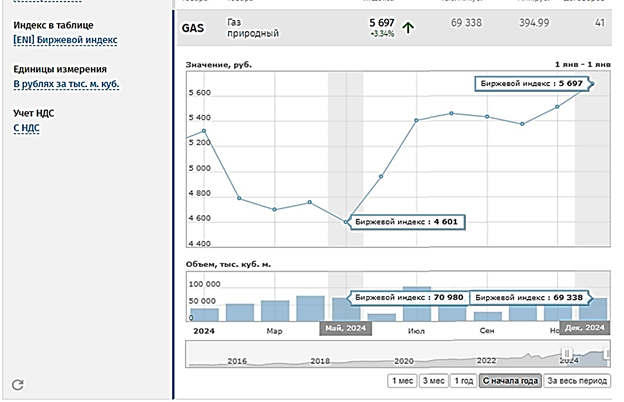The height and width of the screenshot is (402, 624).
Task: Select the 3 мес period button
Action: (x=433, y=381)
